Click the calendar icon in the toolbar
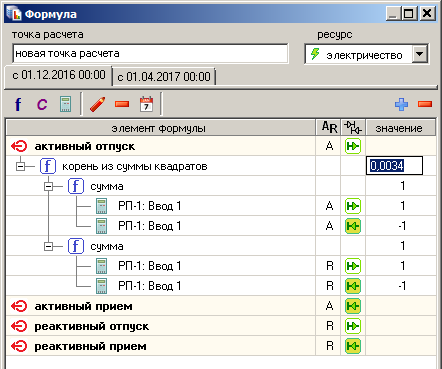 click(146, 104)
